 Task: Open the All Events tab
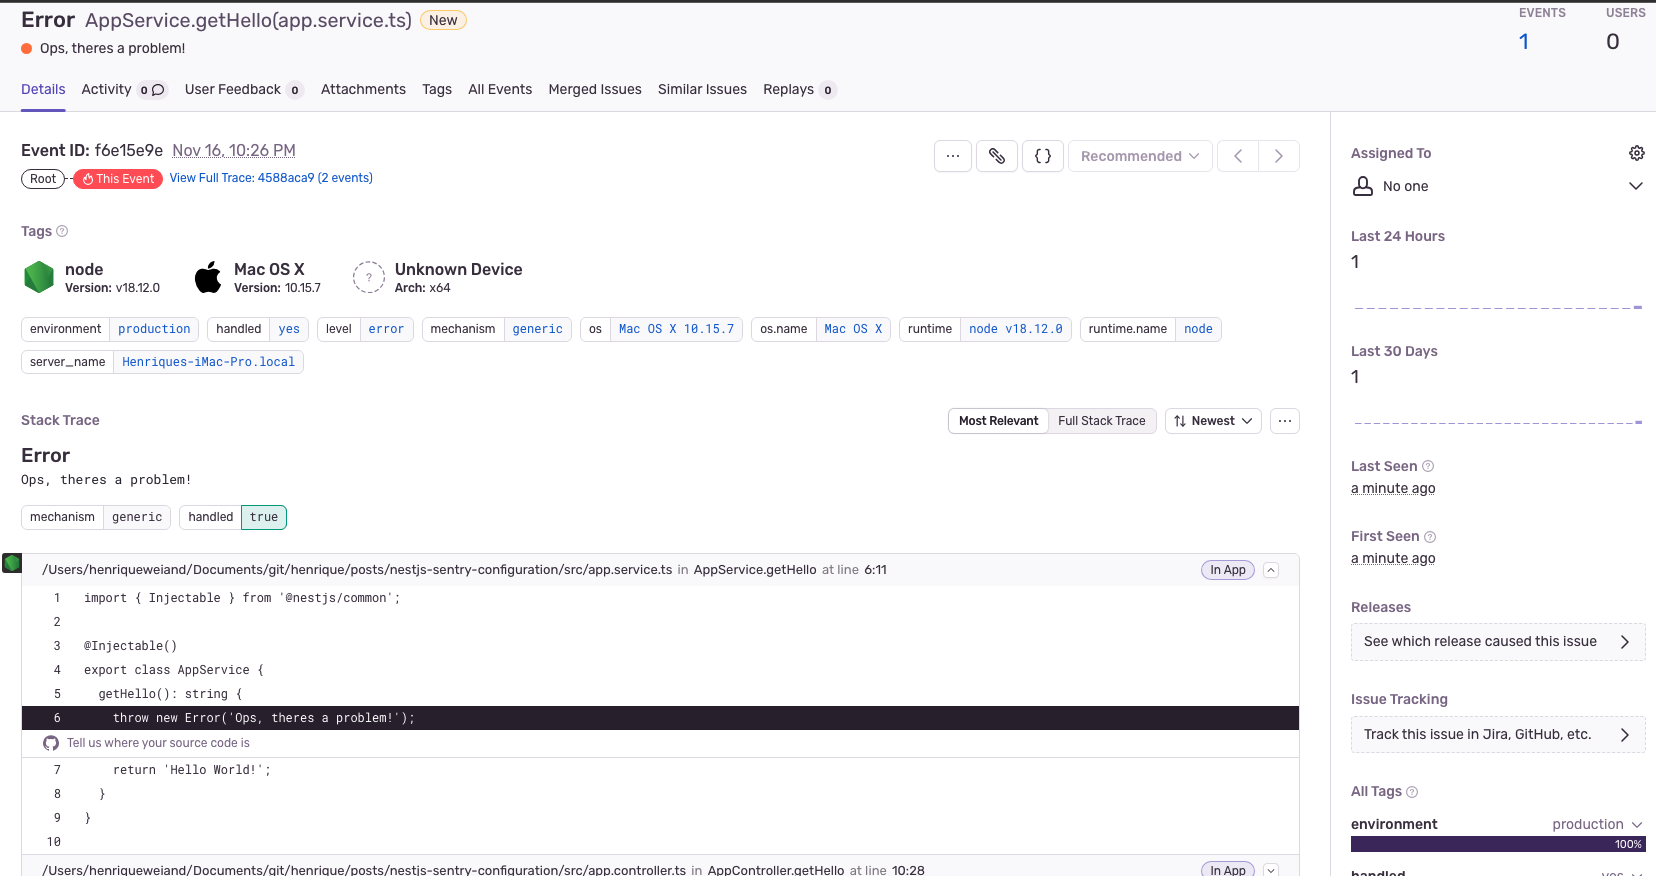500,89
